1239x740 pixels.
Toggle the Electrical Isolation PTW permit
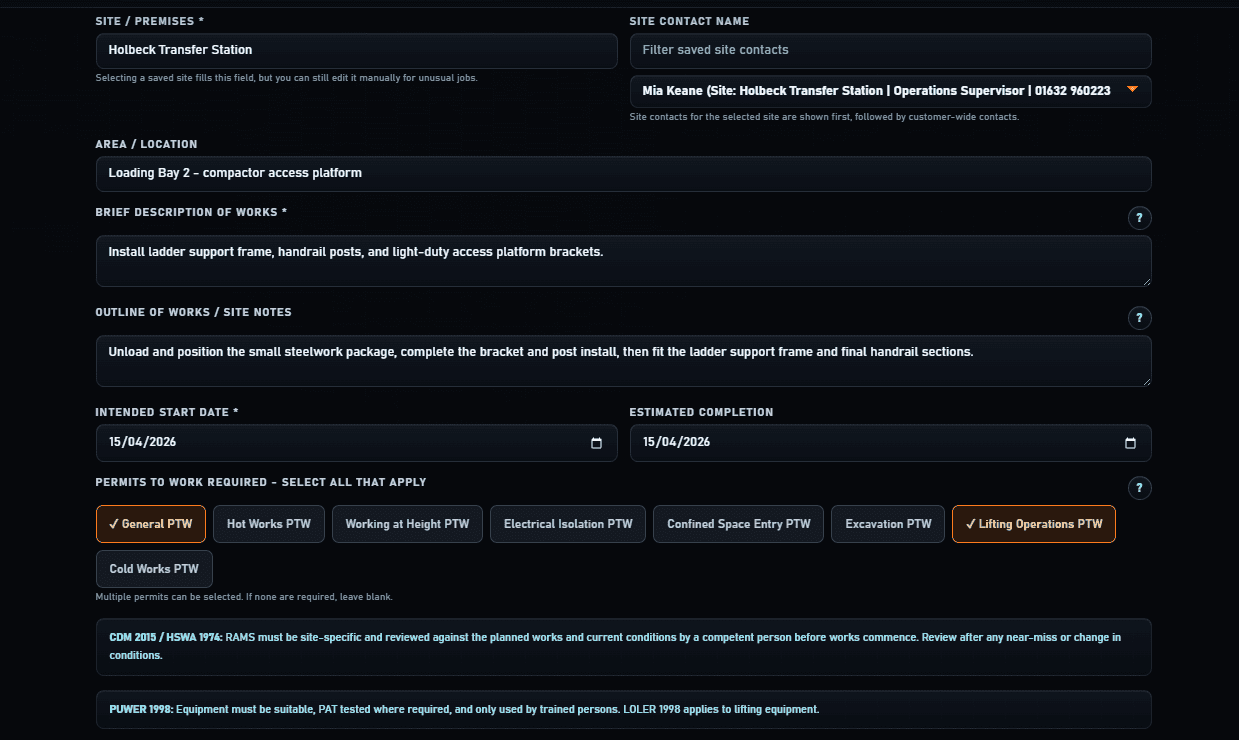(x=568, y=524)
